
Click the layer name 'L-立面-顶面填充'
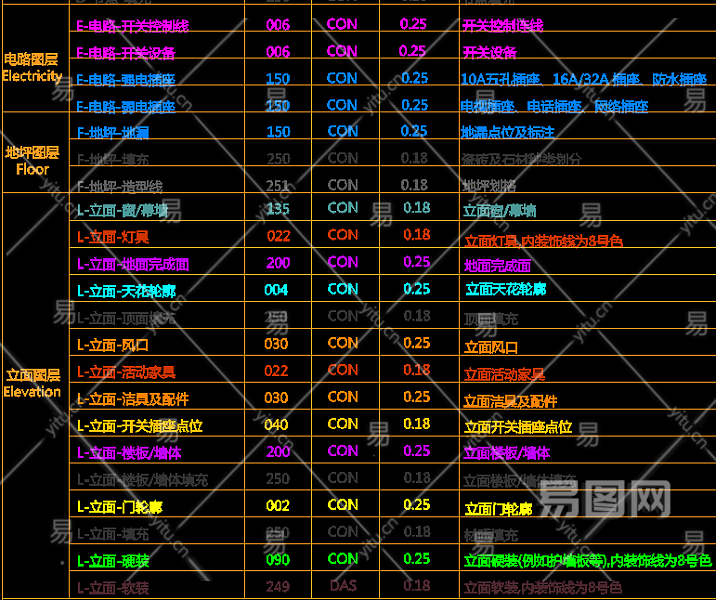tap(126, 318)
